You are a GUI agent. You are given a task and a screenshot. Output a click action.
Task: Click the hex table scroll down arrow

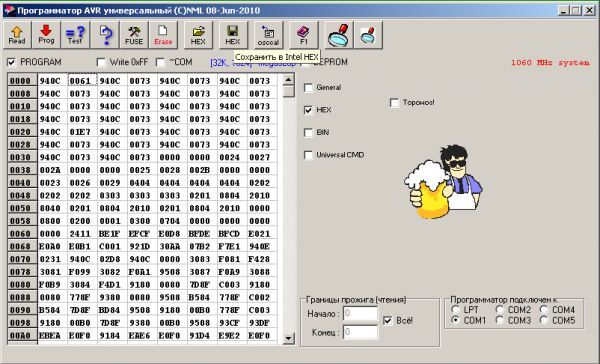(x=289, y=338)
